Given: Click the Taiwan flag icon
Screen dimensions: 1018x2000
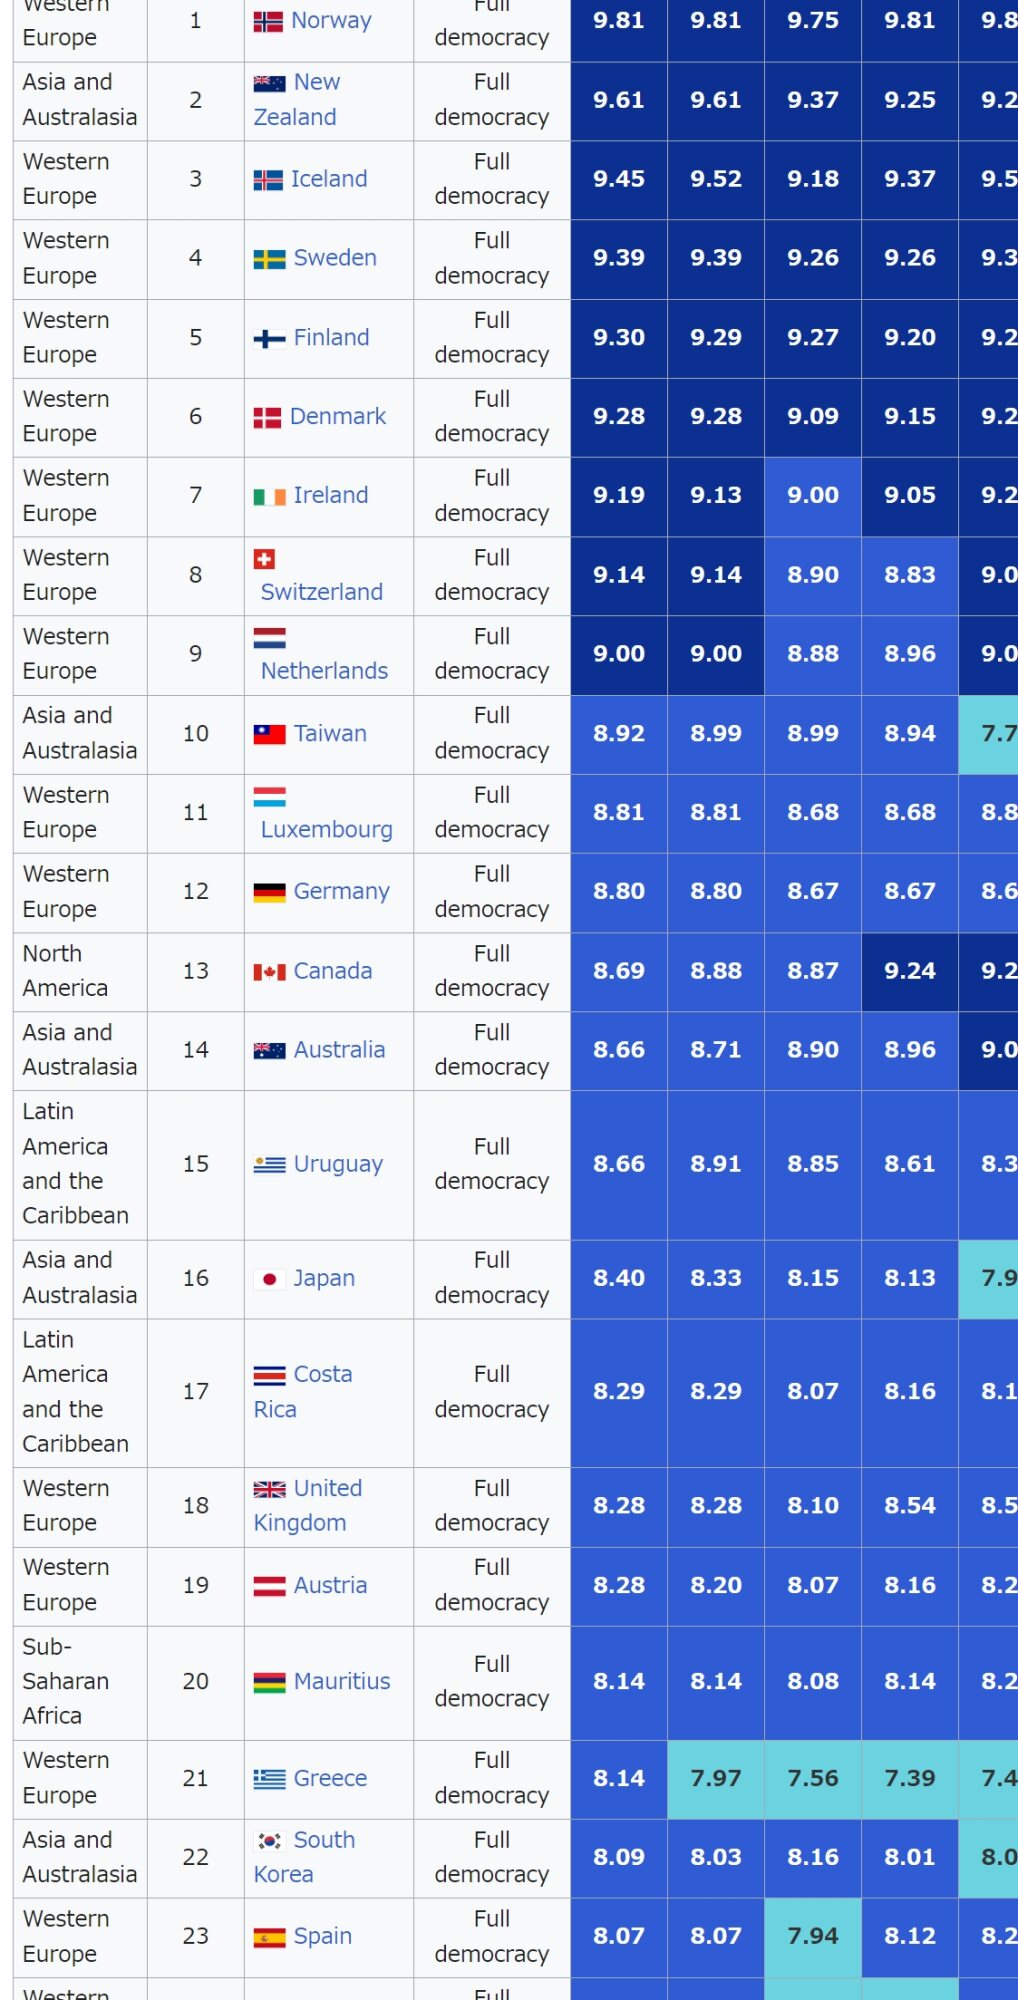Looking at the screenshot, I should click(269, 735).
